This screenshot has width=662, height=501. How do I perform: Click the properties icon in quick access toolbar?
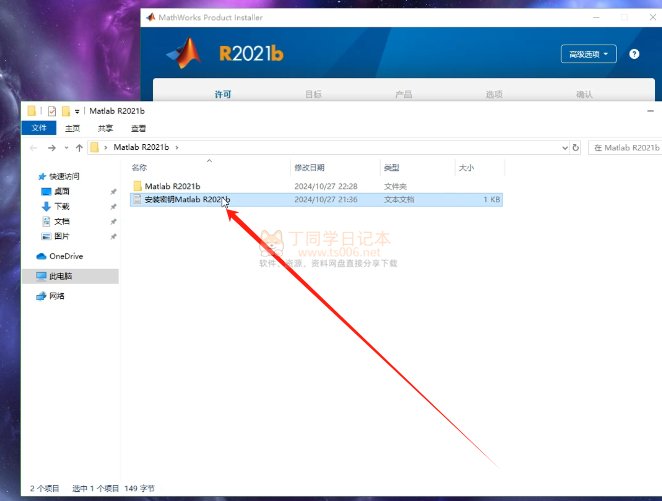[x=52, y=111]
